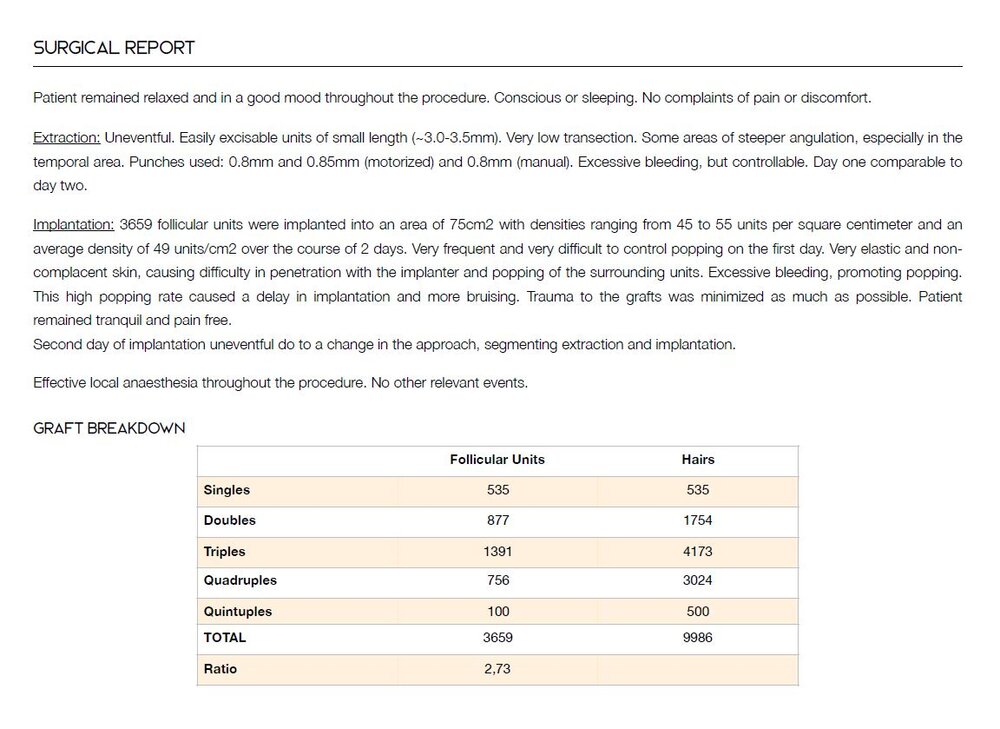Select the 2,73 ratio value cell
This screenshot has height=729, width=1000.
[497, 668]
